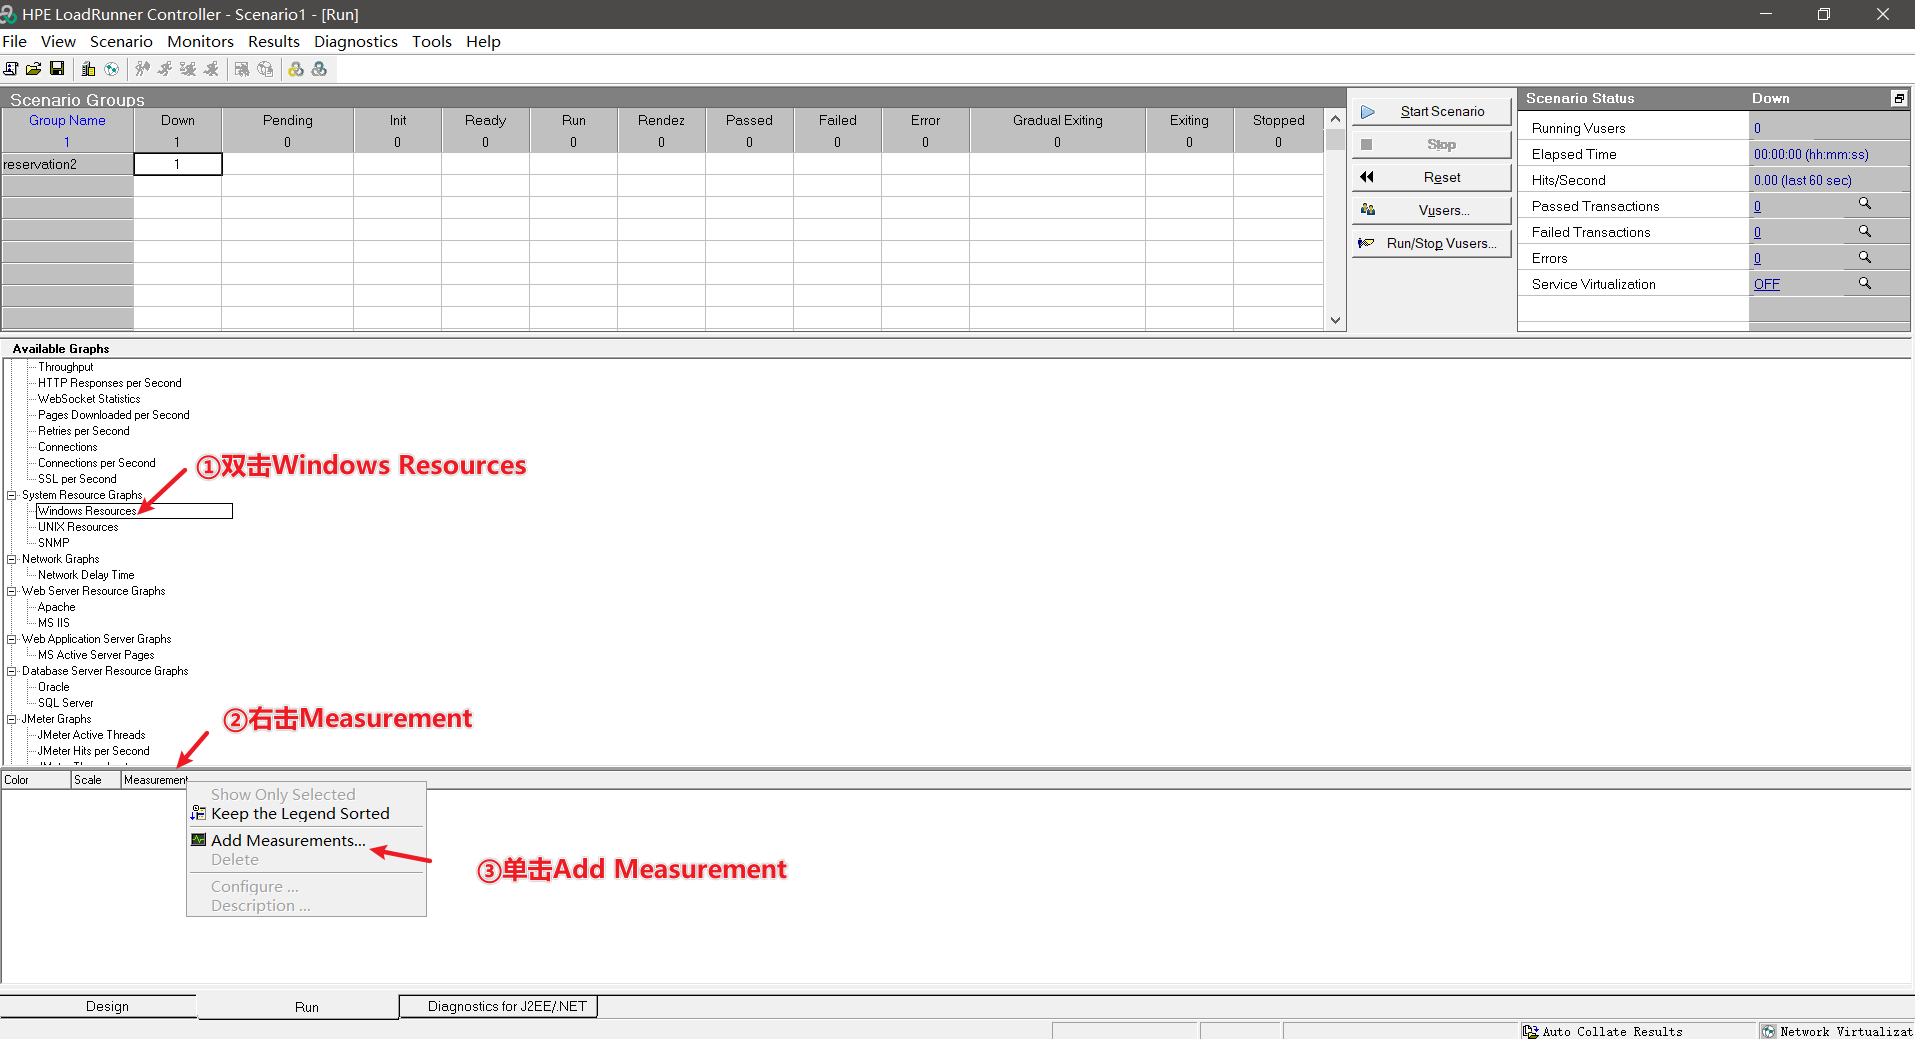
Task: Click the Start Scenario button
Action: tap(1431, 111)
